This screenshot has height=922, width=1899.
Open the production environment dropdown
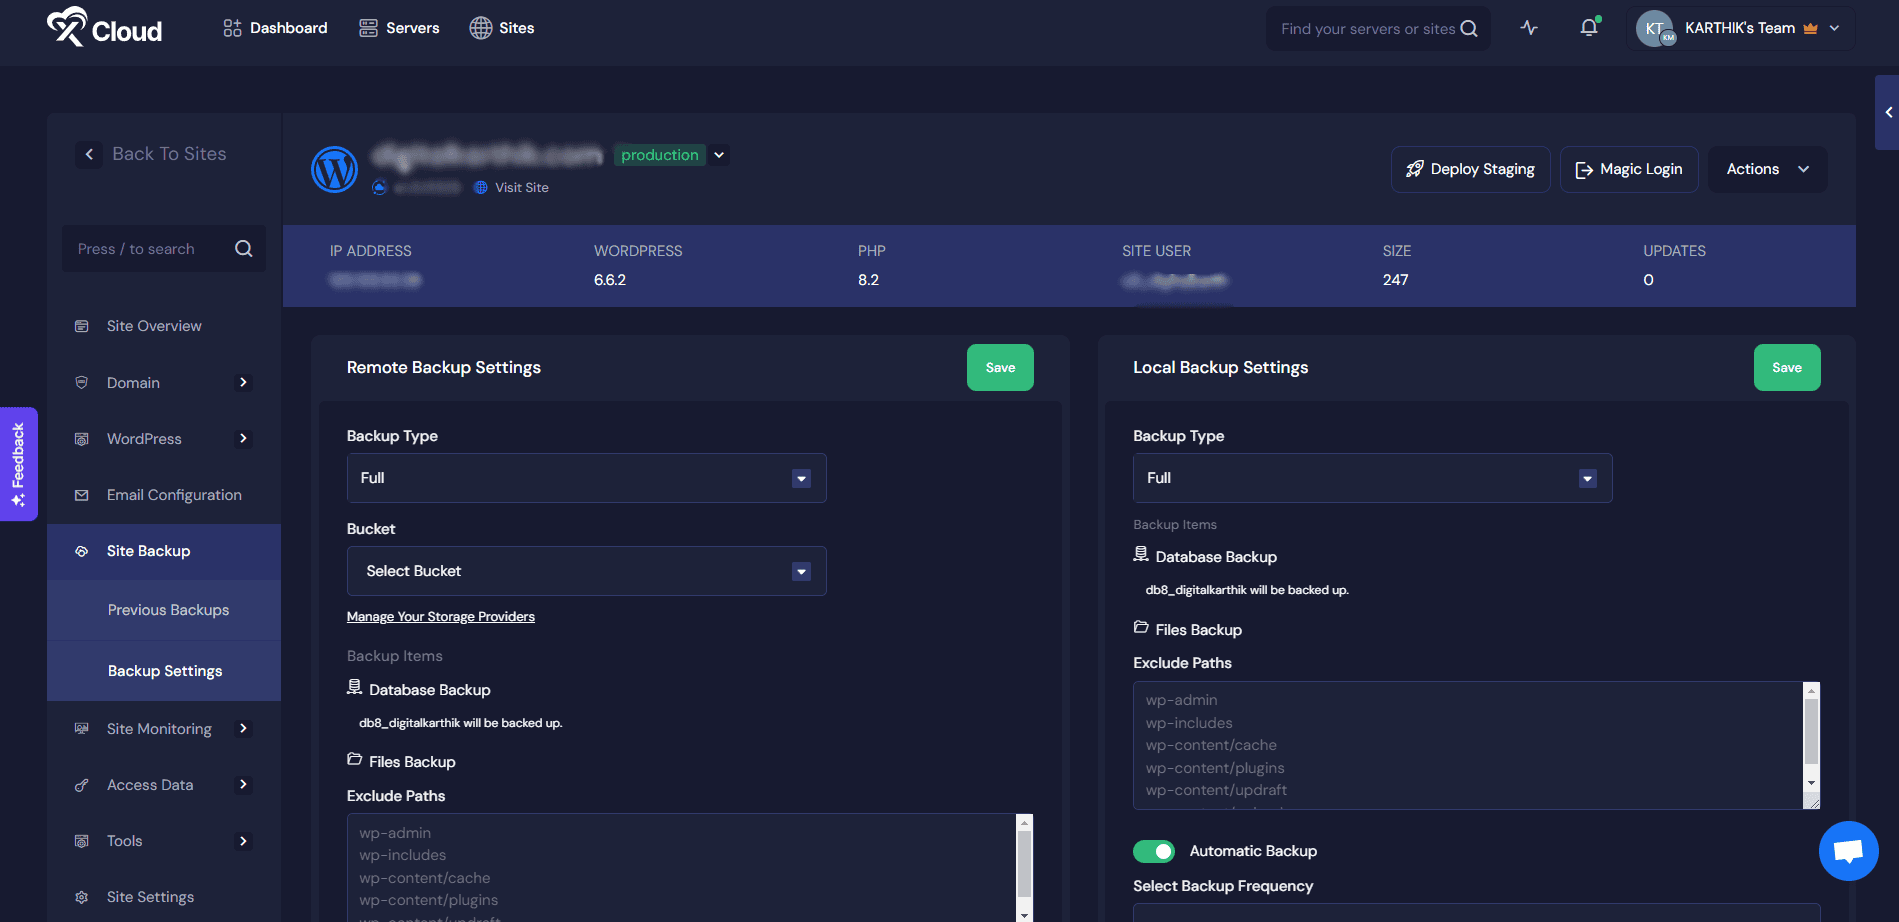[719, 155]
